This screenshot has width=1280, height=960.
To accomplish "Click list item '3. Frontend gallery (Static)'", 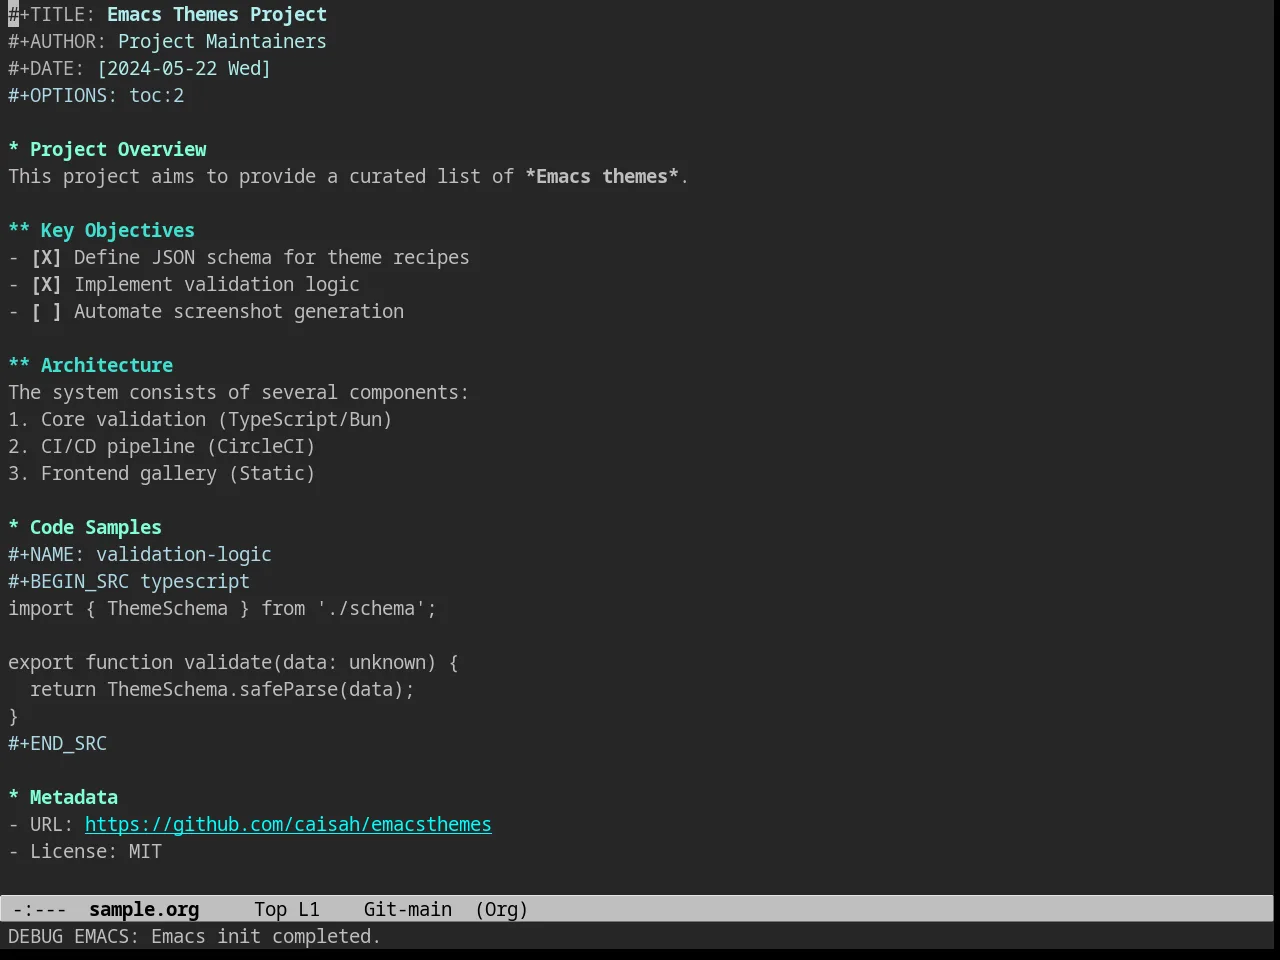I will pyautogui.click(x=162, y=474).
